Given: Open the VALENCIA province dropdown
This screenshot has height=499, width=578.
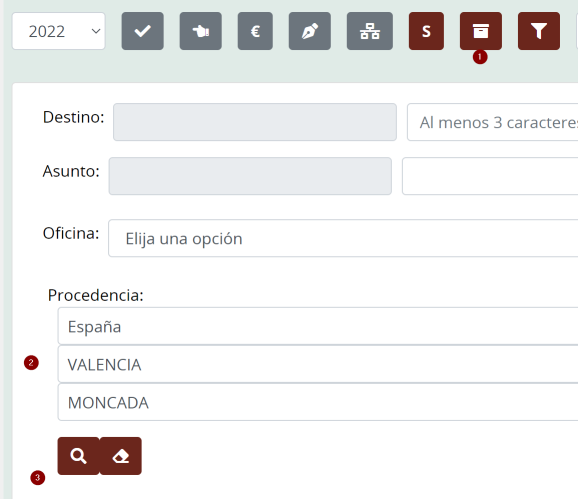Looking at the screenshot, I should tap(318, 364).
